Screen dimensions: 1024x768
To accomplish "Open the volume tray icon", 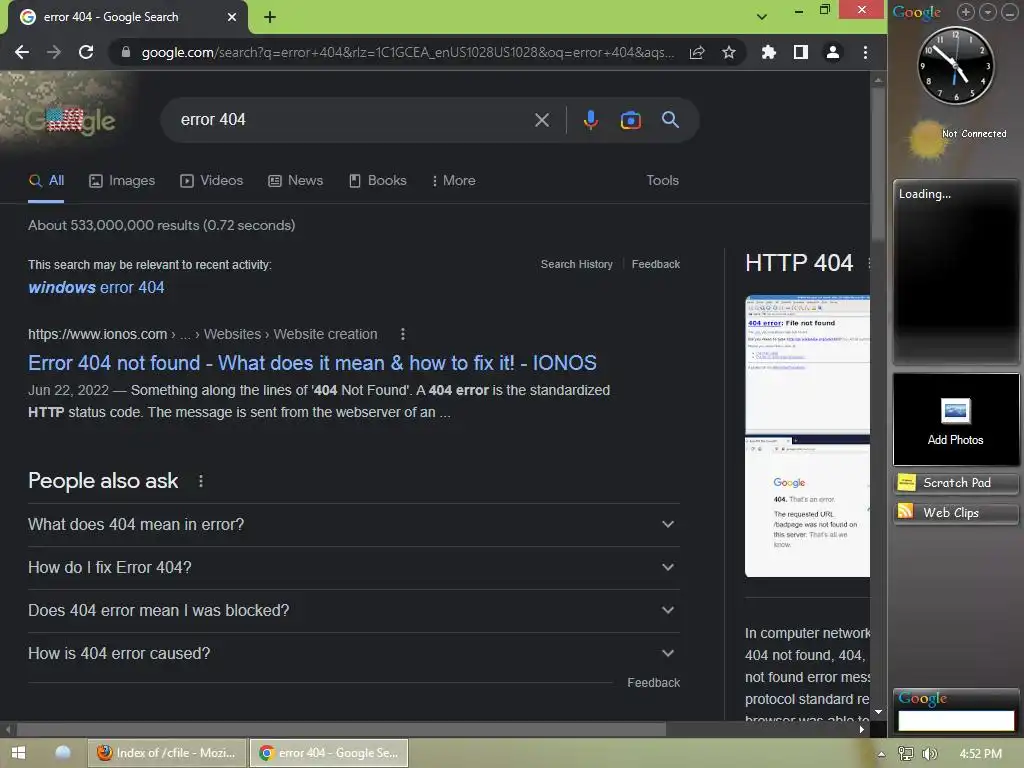I will (x=929, y=754).
